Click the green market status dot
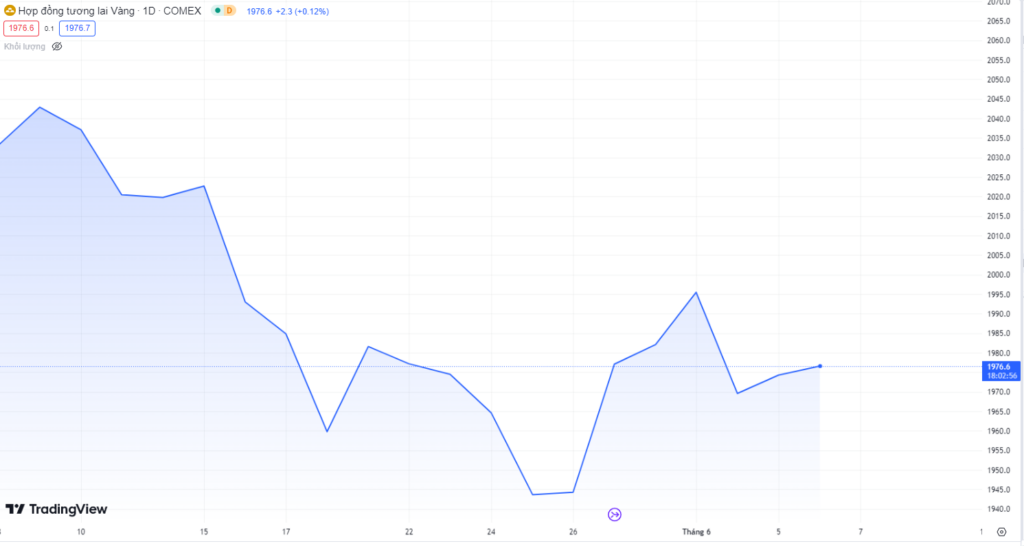This screenshot has height=546, width=1024. pyautogui.click(x=217, y=11)
